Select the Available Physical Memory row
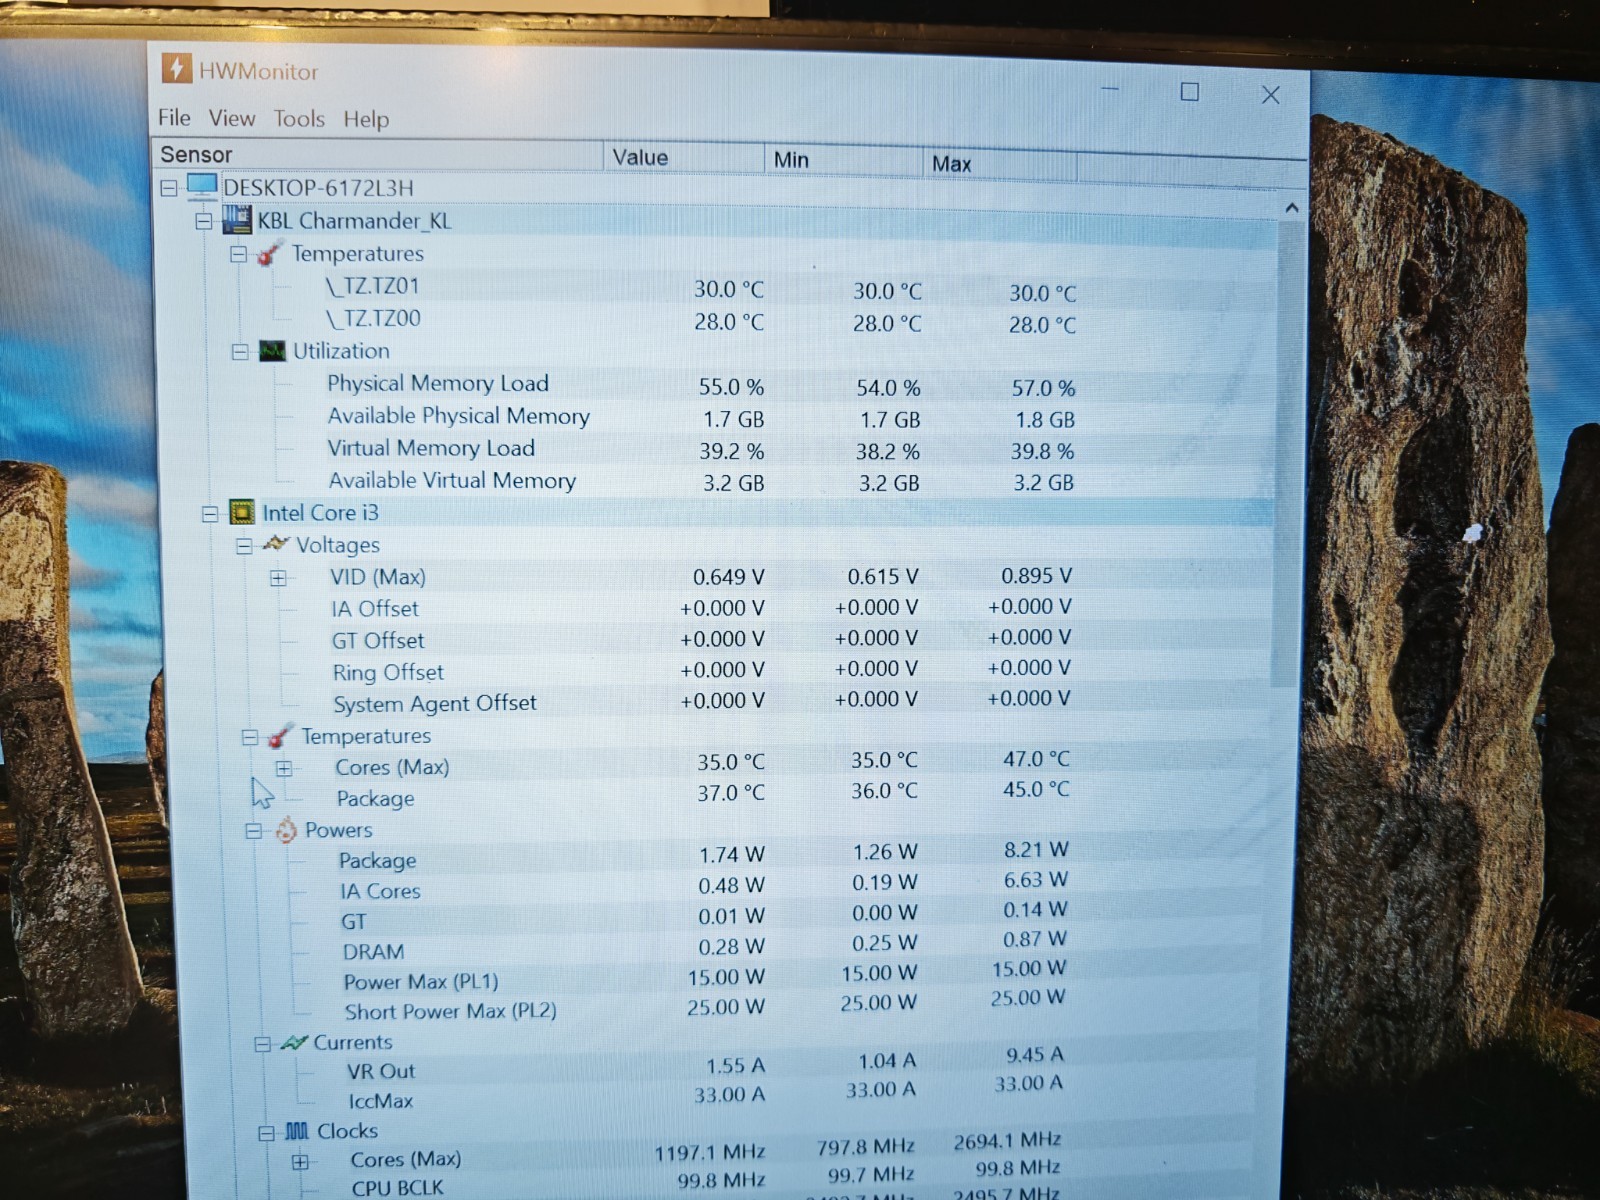 pyautogui.click(x=700, y=417)
